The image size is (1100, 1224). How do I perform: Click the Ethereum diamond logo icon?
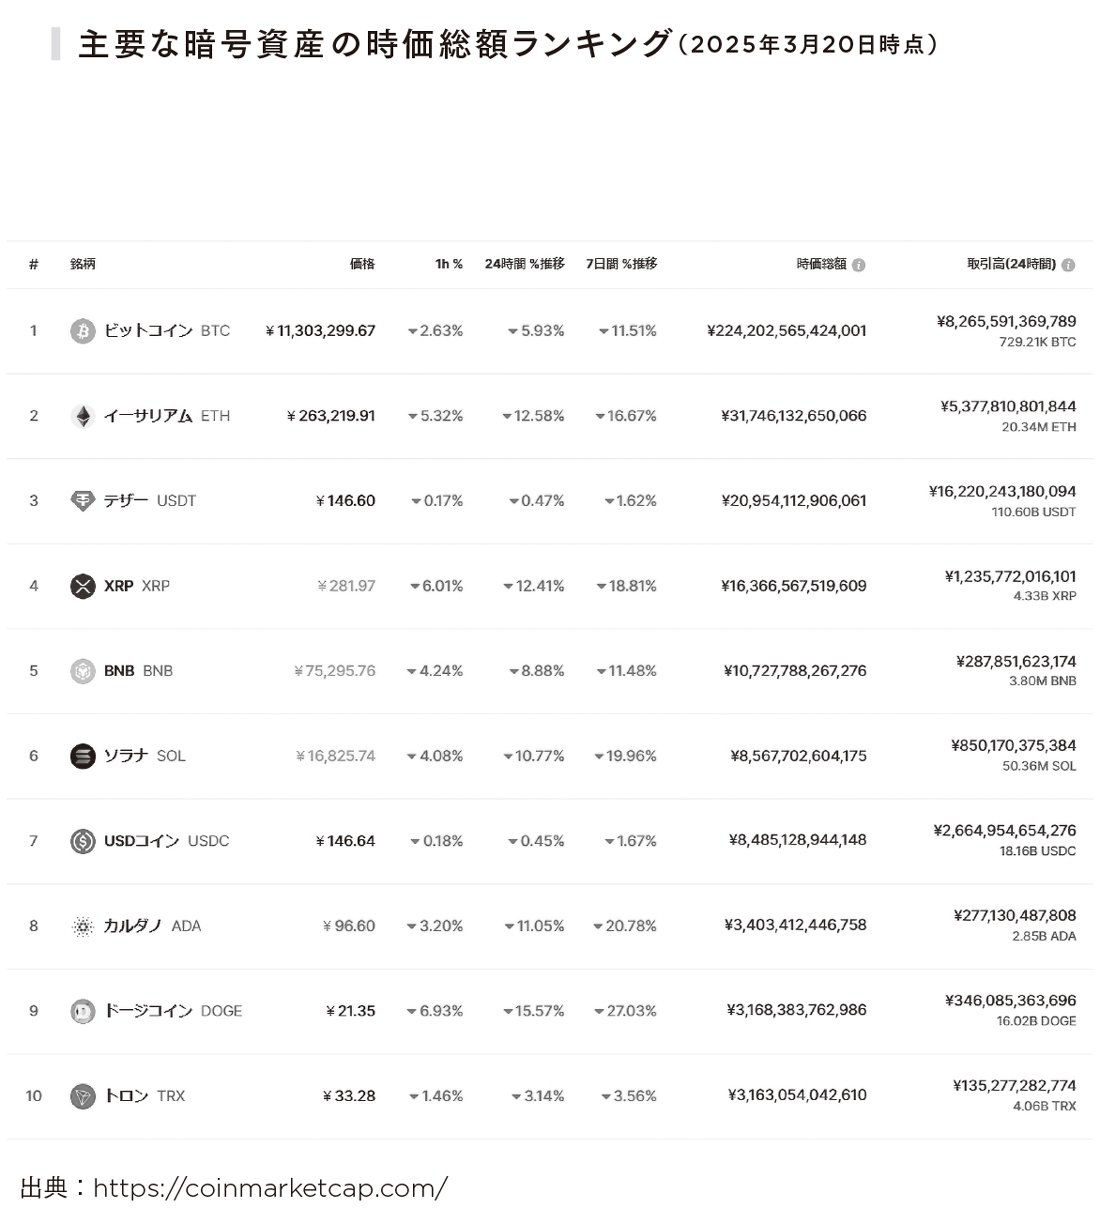83,416
